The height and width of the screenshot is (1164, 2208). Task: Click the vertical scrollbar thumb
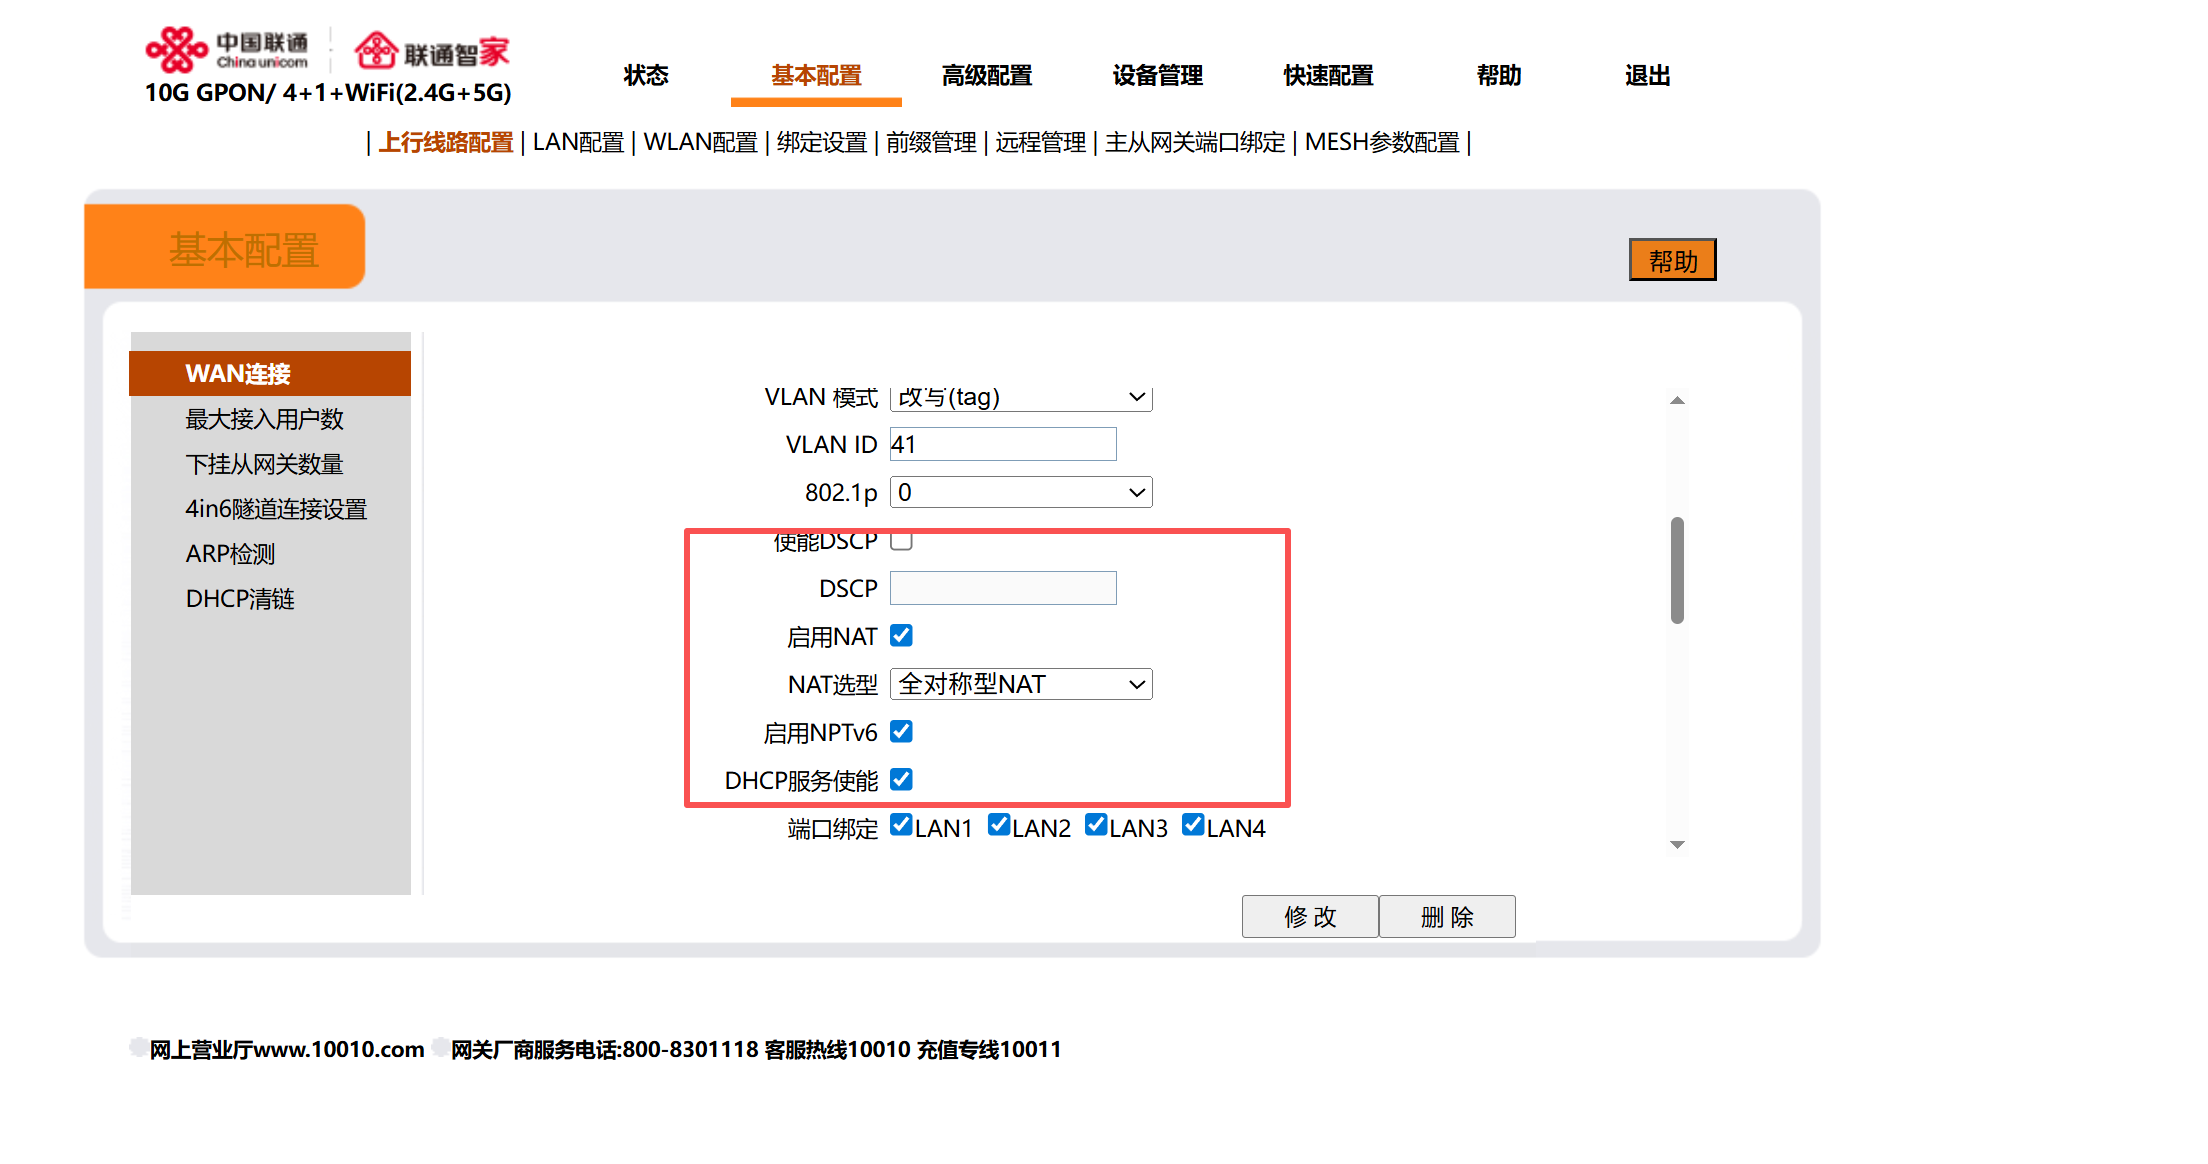point(1677,570)
